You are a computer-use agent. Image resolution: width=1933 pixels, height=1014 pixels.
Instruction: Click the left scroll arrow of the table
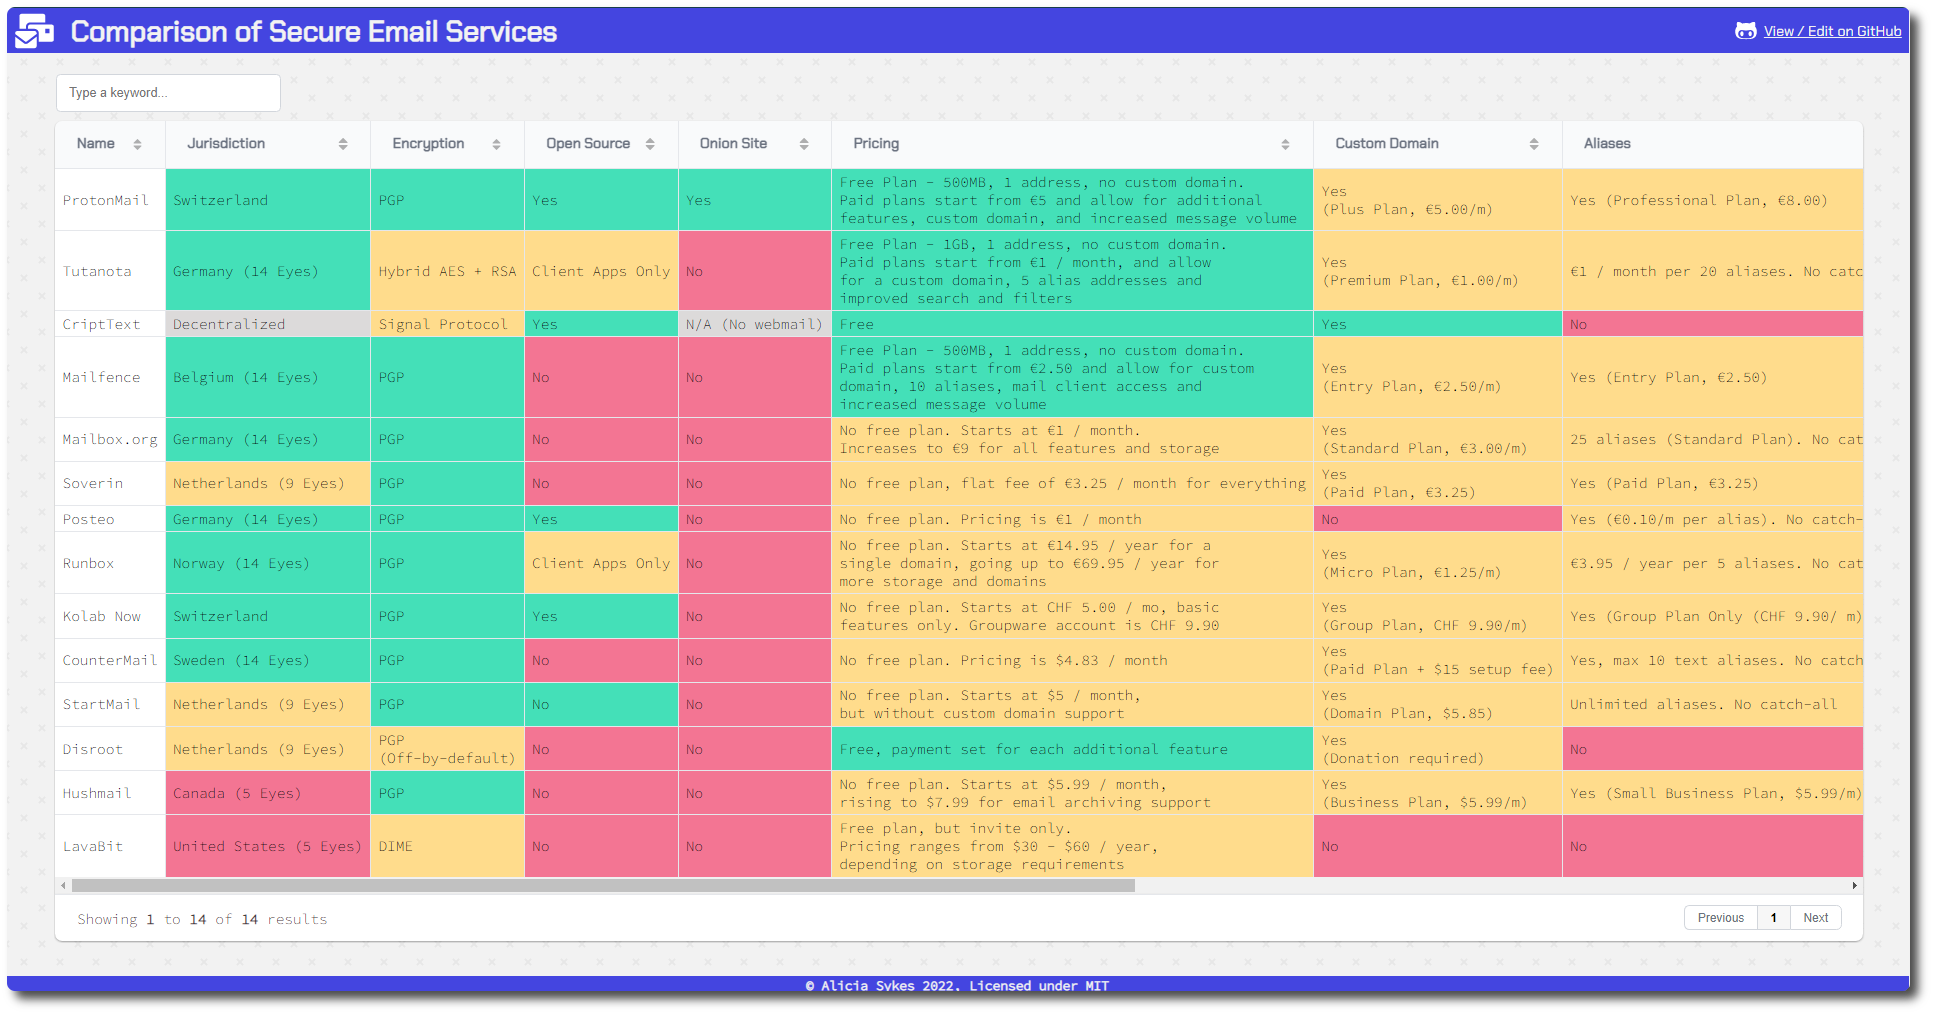[64, 885]
